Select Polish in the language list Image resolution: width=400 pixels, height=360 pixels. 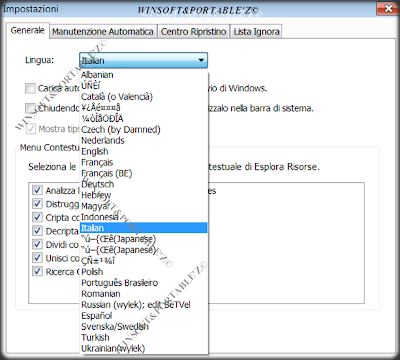pyautogui.click(x=144, y=272)
